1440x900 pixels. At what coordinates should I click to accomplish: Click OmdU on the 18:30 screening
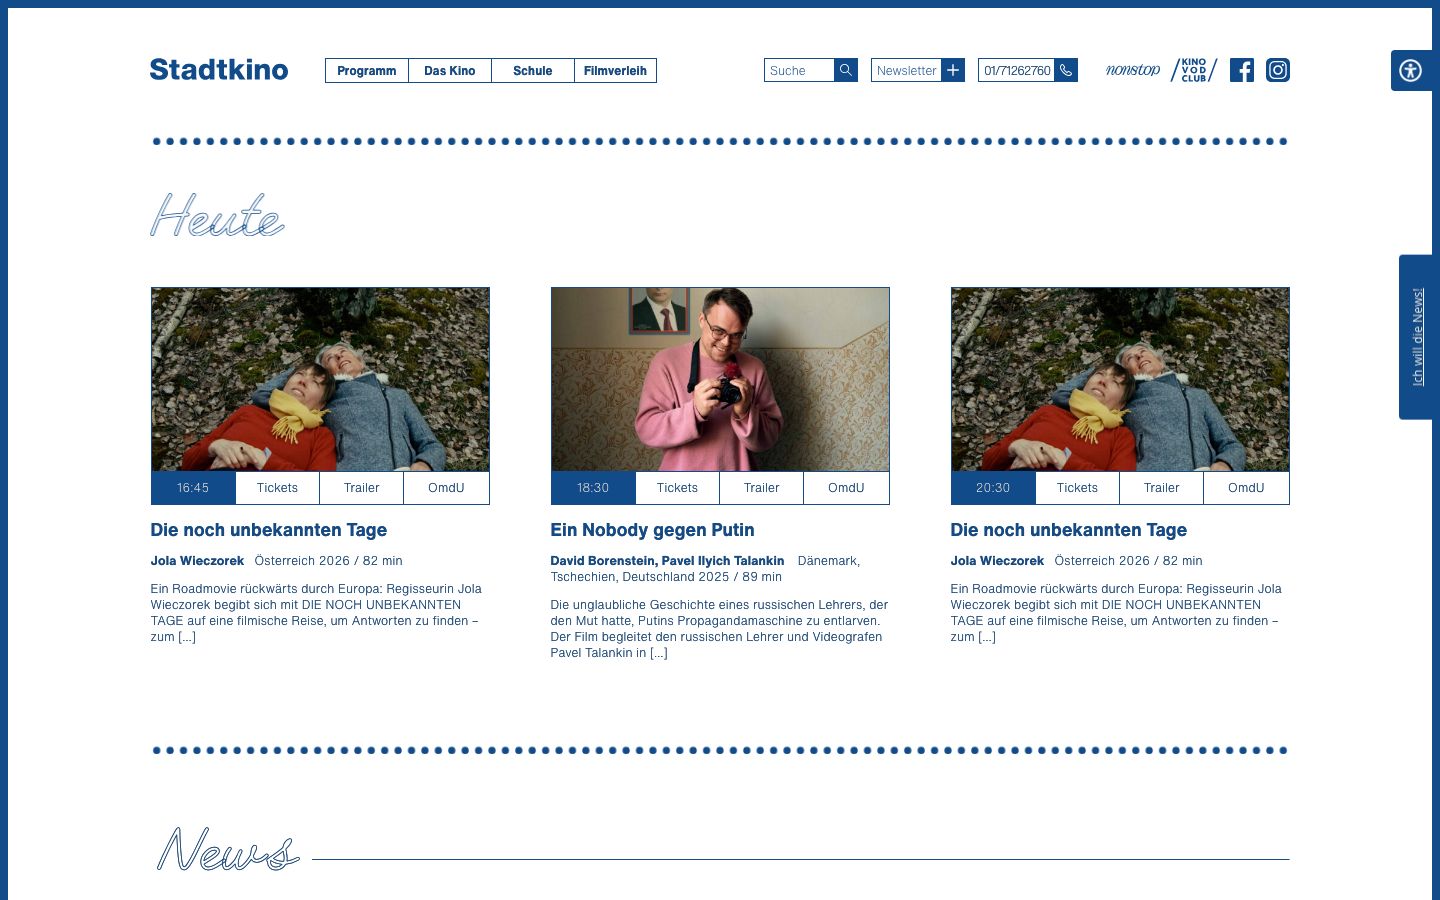pos(846,488)
